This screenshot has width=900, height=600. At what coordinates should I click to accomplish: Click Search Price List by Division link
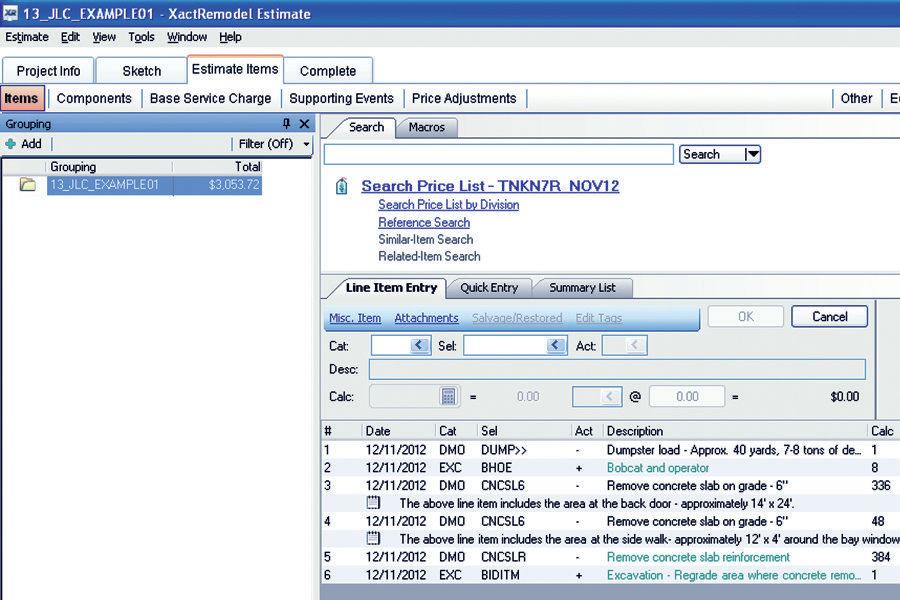(448, 205)
